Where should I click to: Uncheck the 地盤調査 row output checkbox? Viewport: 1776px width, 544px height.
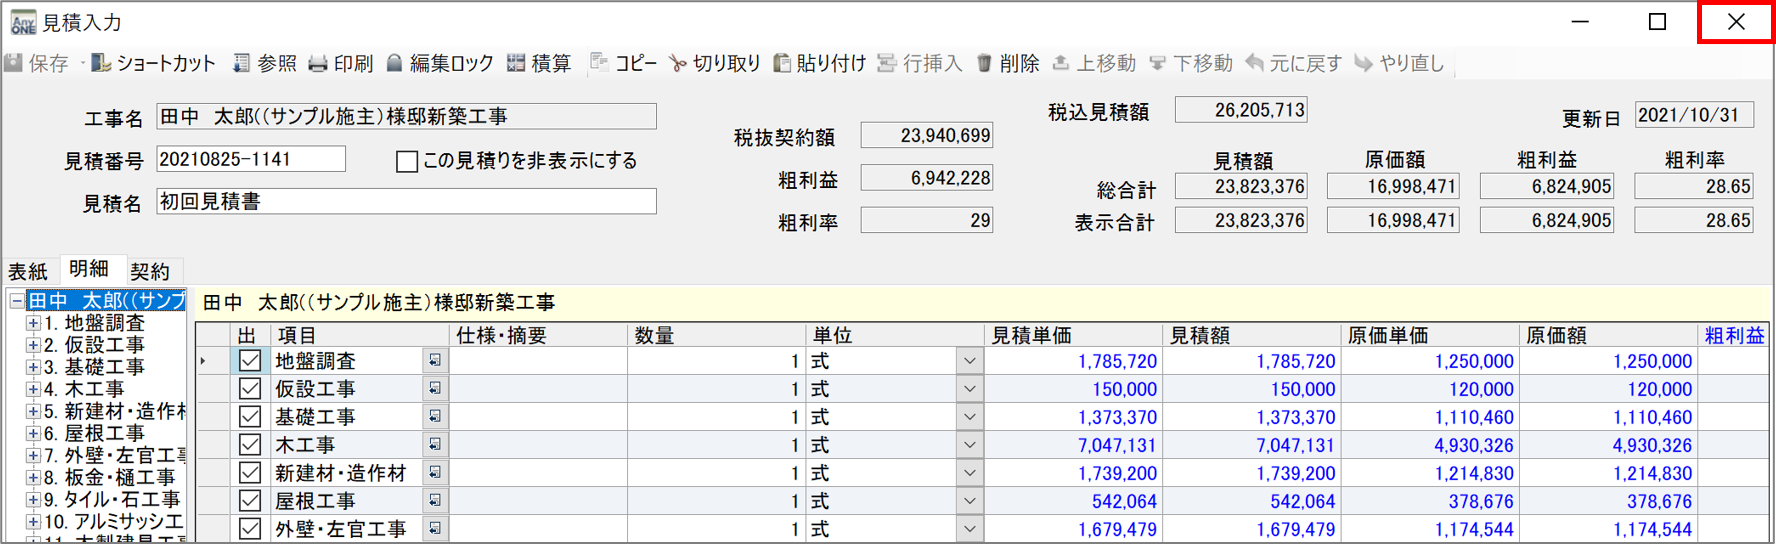250,361
